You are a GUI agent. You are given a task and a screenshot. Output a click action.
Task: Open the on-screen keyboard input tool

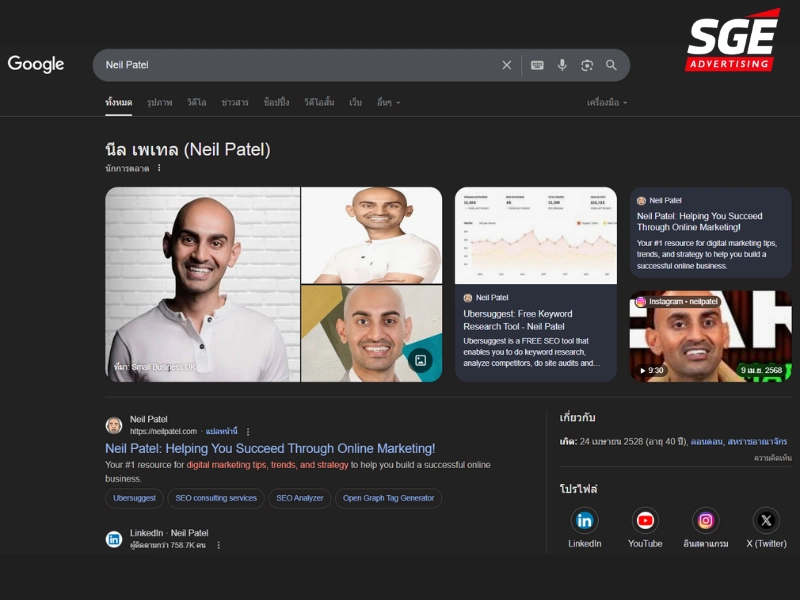tap(537, 65)
